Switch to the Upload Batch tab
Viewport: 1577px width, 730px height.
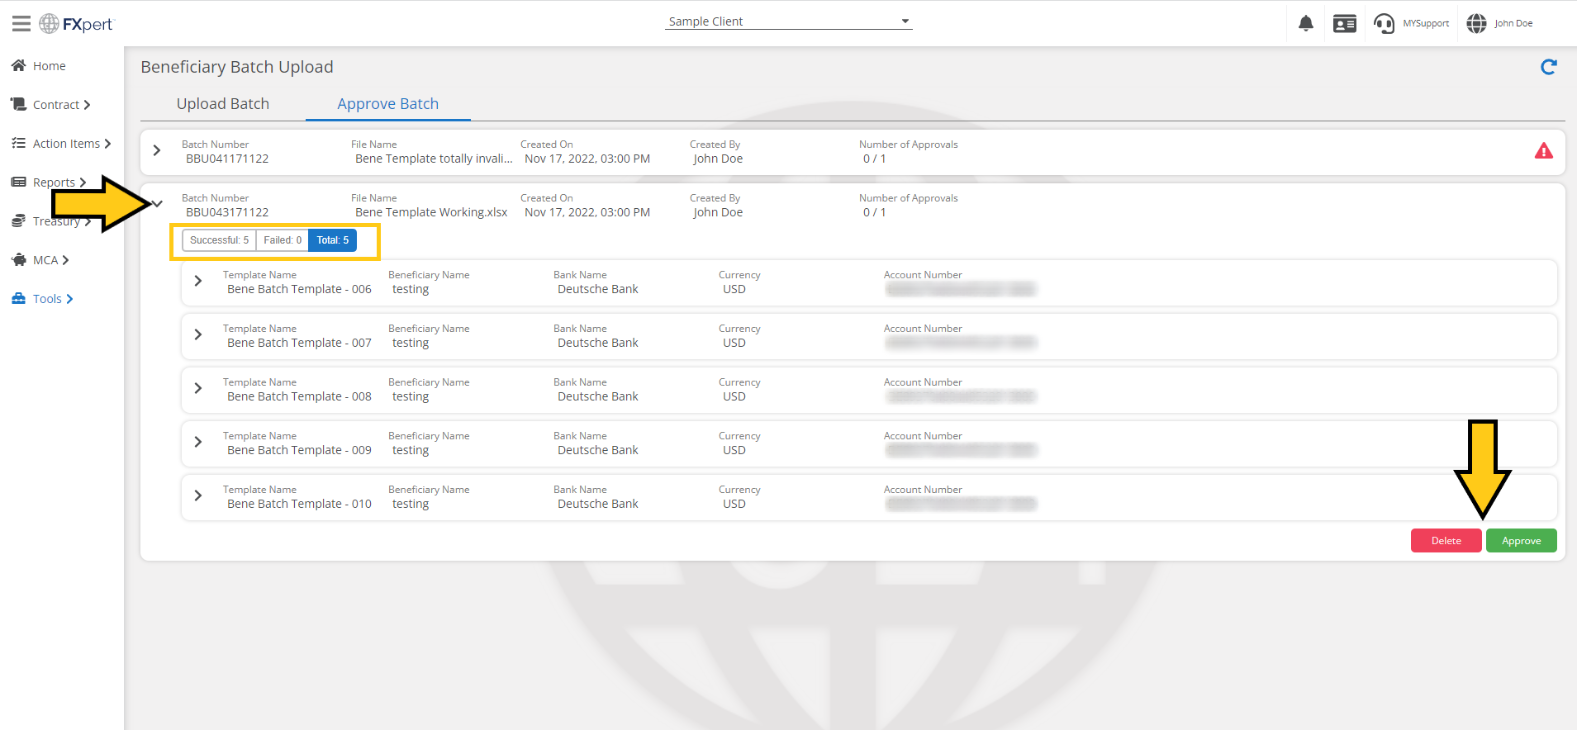[x=223, y=104]
